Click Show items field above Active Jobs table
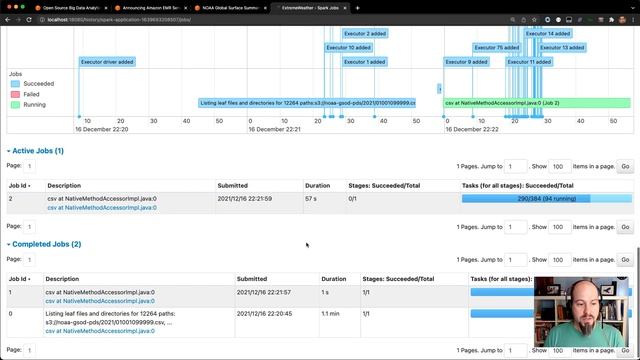Viewport: 640px width, 360px height. point(559,167)
